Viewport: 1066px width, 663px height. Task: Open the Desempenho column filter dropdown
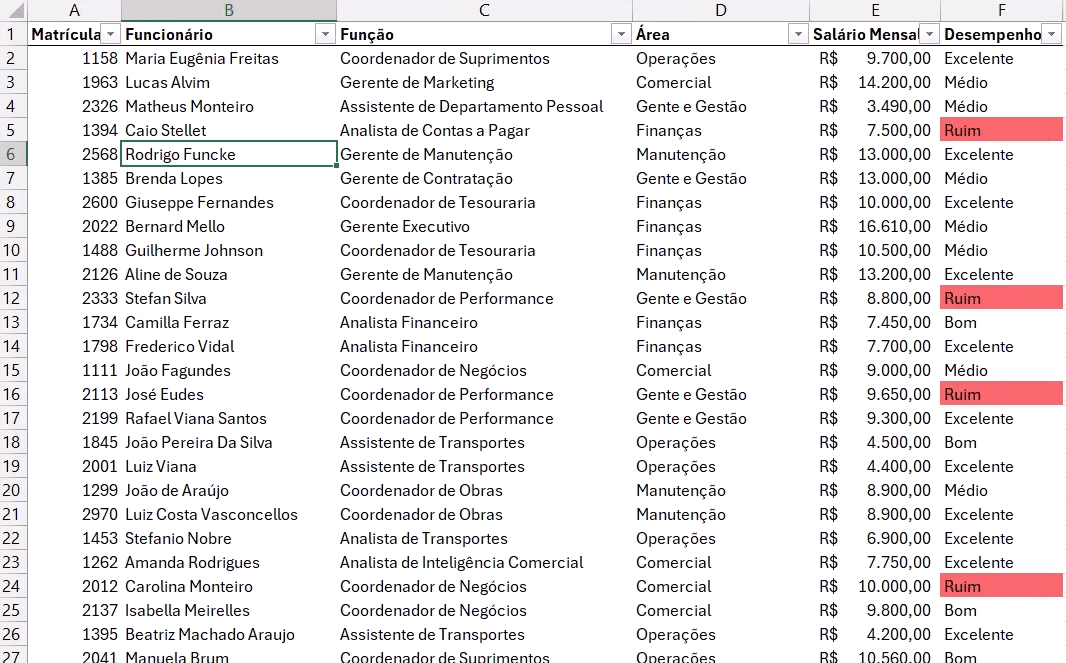point(1052,35)
